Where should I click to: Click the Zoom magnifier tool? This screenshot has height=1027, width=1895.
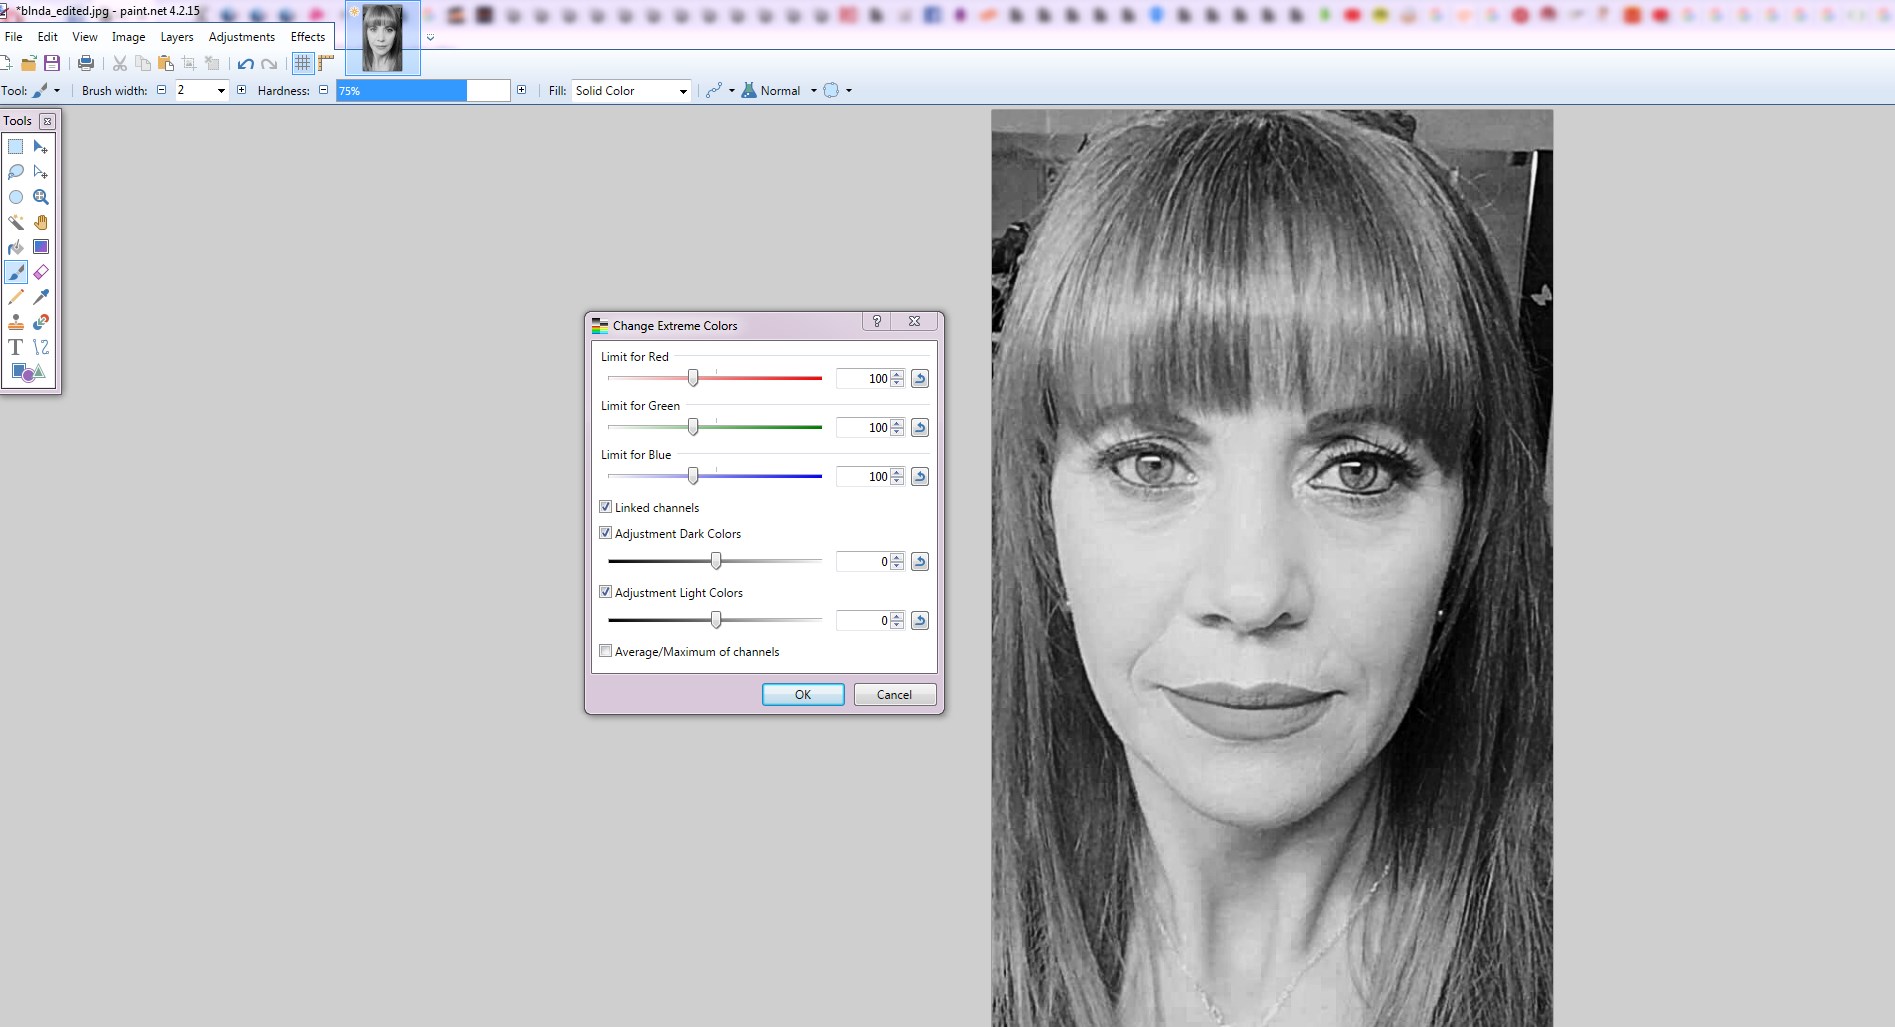click(41, 197)
